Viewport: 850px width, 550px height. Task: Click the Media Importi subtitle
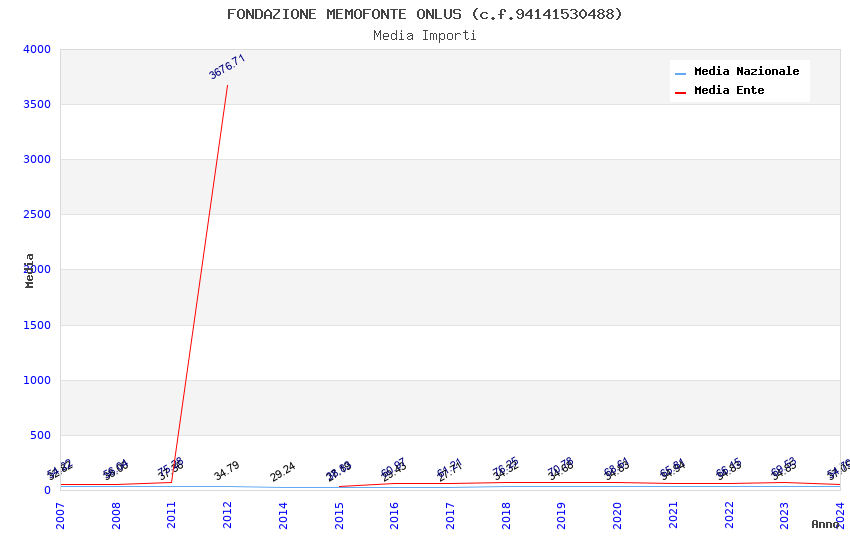pyautogui.click(x=424, y=35)
